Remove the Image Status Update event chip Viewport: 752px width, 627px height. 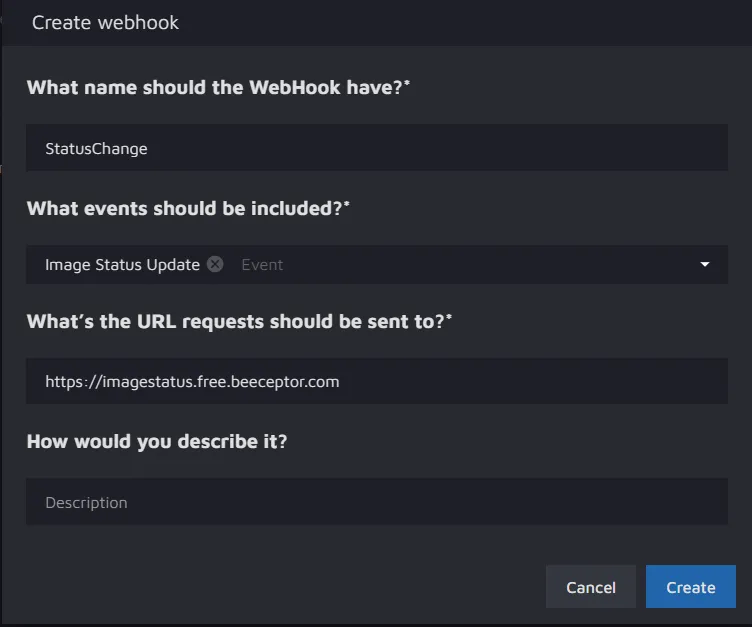215,265
